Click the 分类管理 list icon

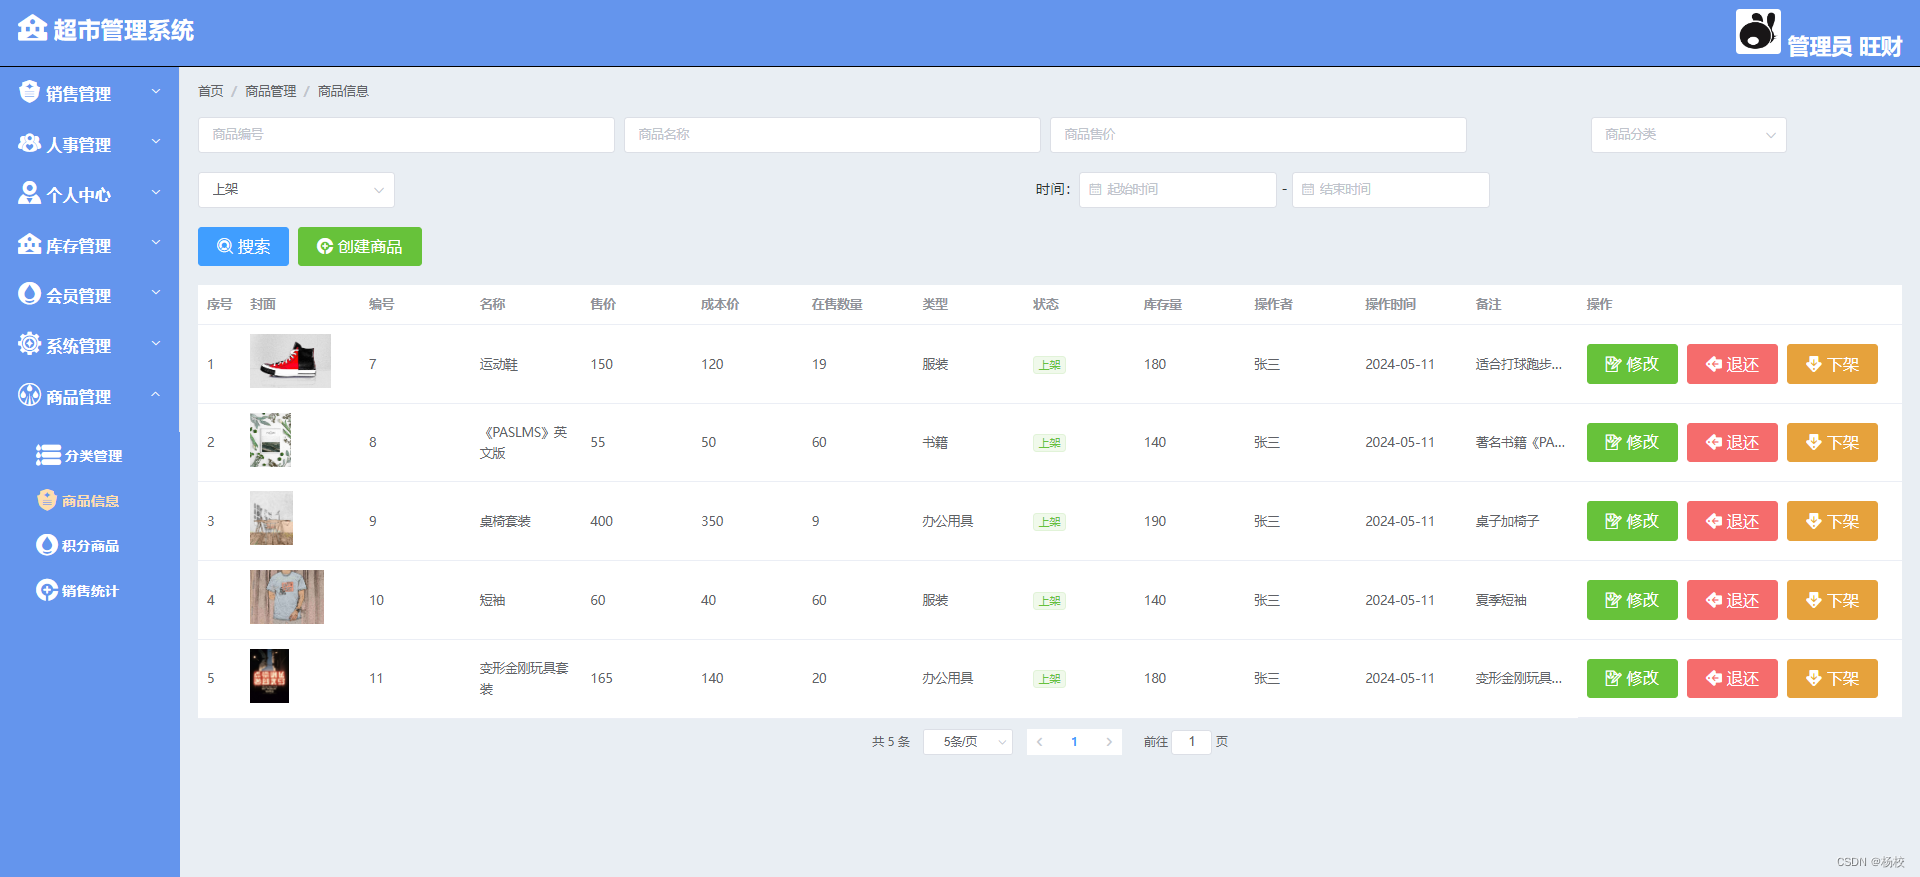[x=48, y=455]
